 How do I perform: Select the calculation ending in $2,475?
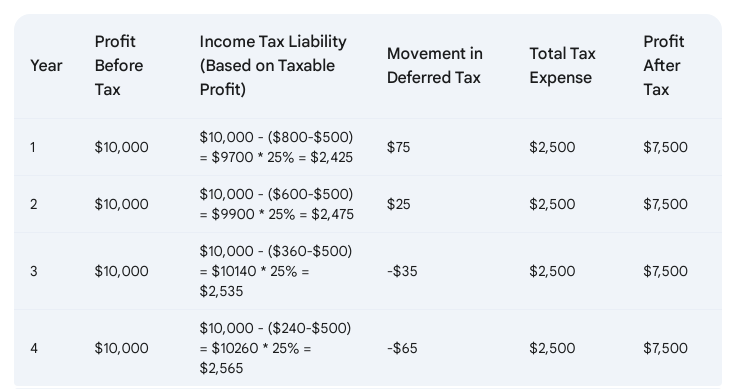(x=277, y=204)
